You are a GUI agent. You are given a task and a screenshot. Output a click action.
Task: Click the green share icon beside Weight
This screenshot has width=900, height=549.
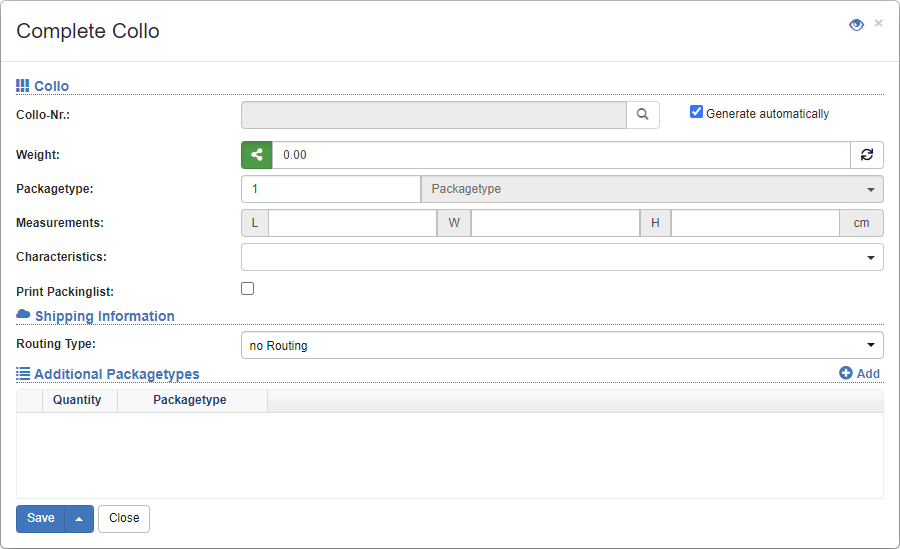pos(257,155)
